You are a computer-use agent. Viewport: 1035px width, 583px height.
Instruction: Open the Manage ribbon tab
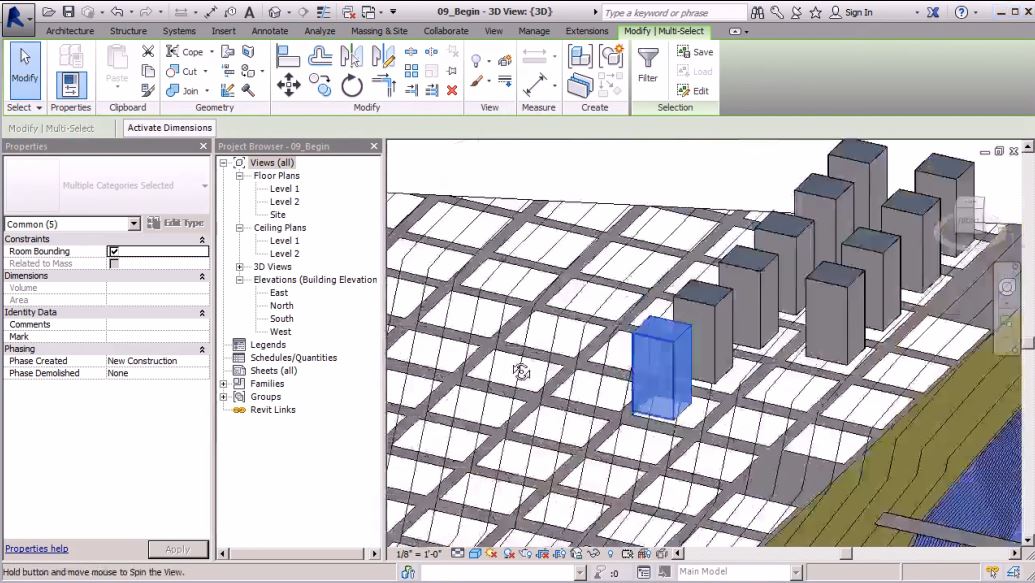click(534, 31)
